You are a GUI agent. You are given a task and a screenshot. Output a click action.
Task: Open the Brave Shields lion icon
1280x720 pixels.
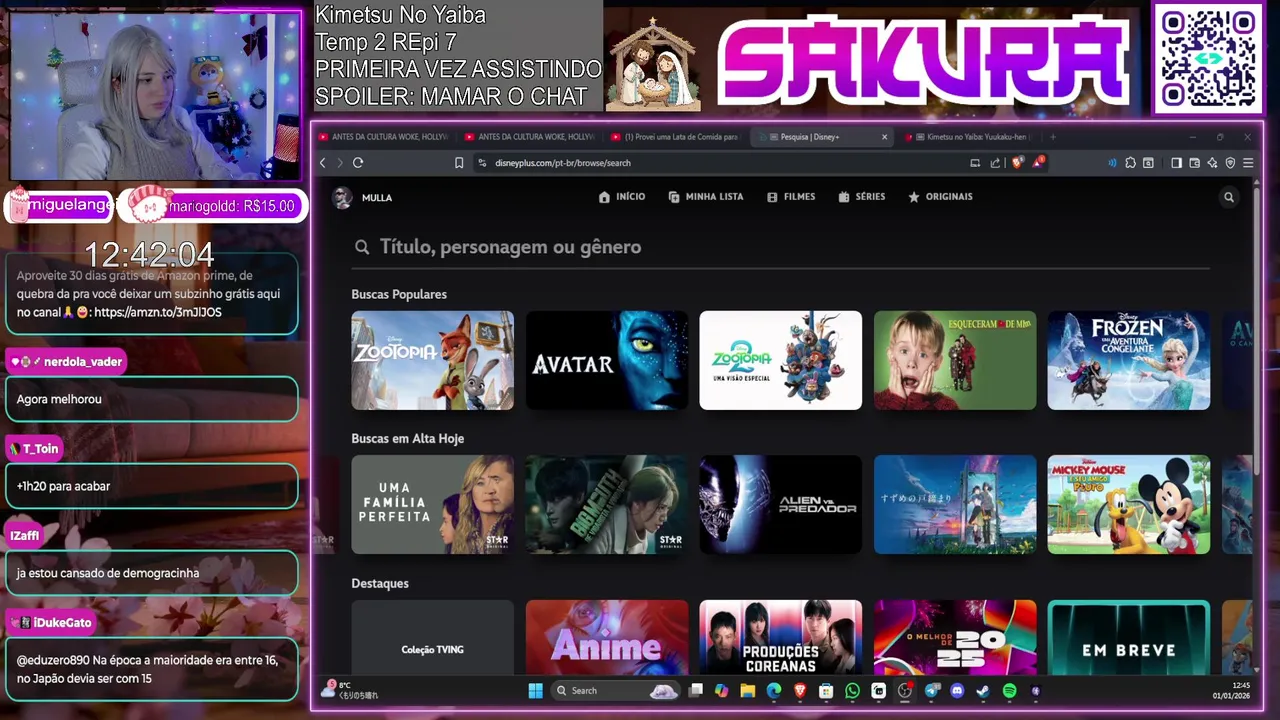(1017, 163)
